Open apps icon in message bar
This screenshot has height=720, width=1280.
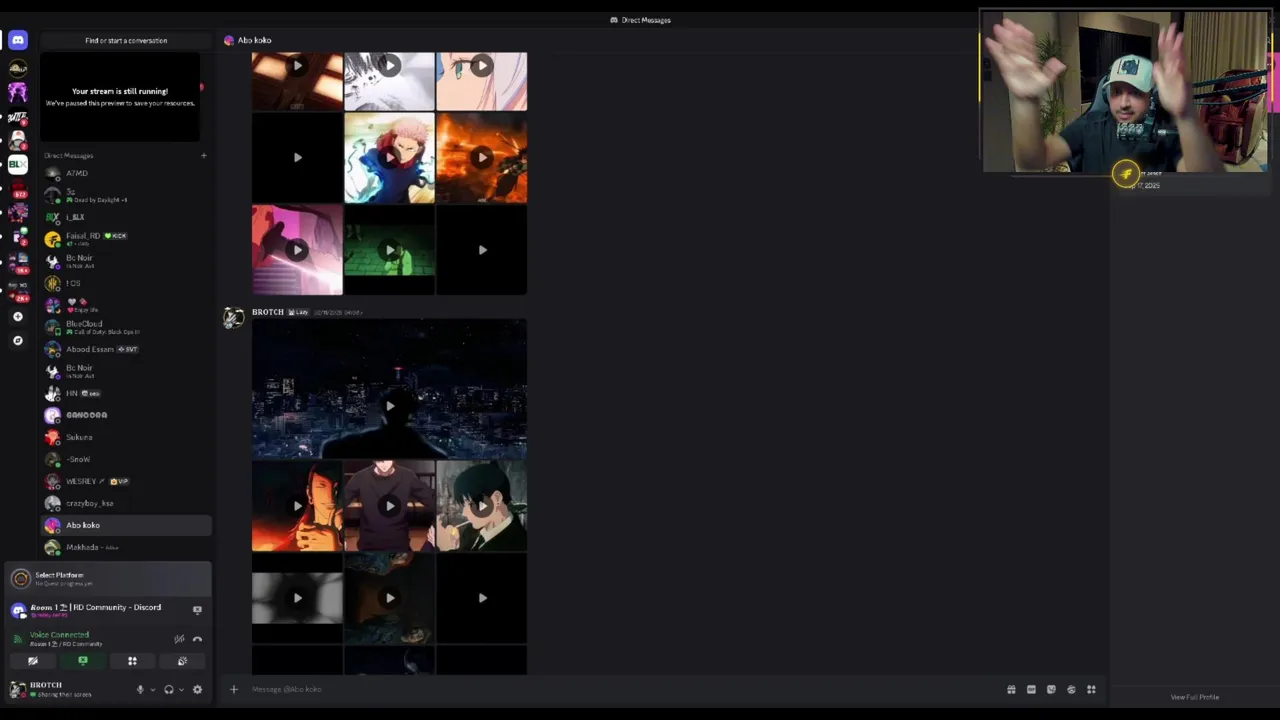[x=1091, y=689]
